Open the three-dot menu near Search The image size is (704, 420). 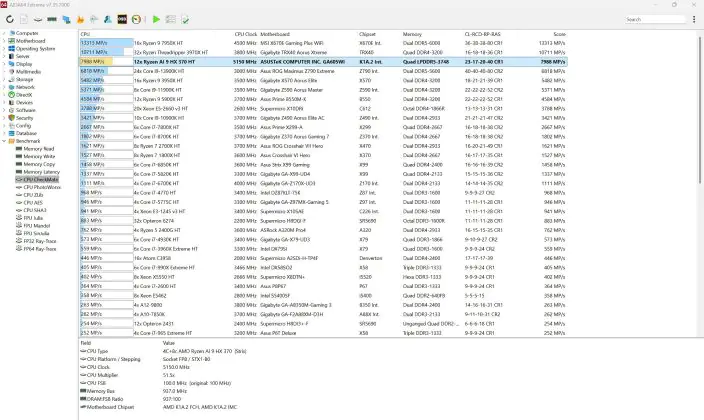click(x=694, y=19)
